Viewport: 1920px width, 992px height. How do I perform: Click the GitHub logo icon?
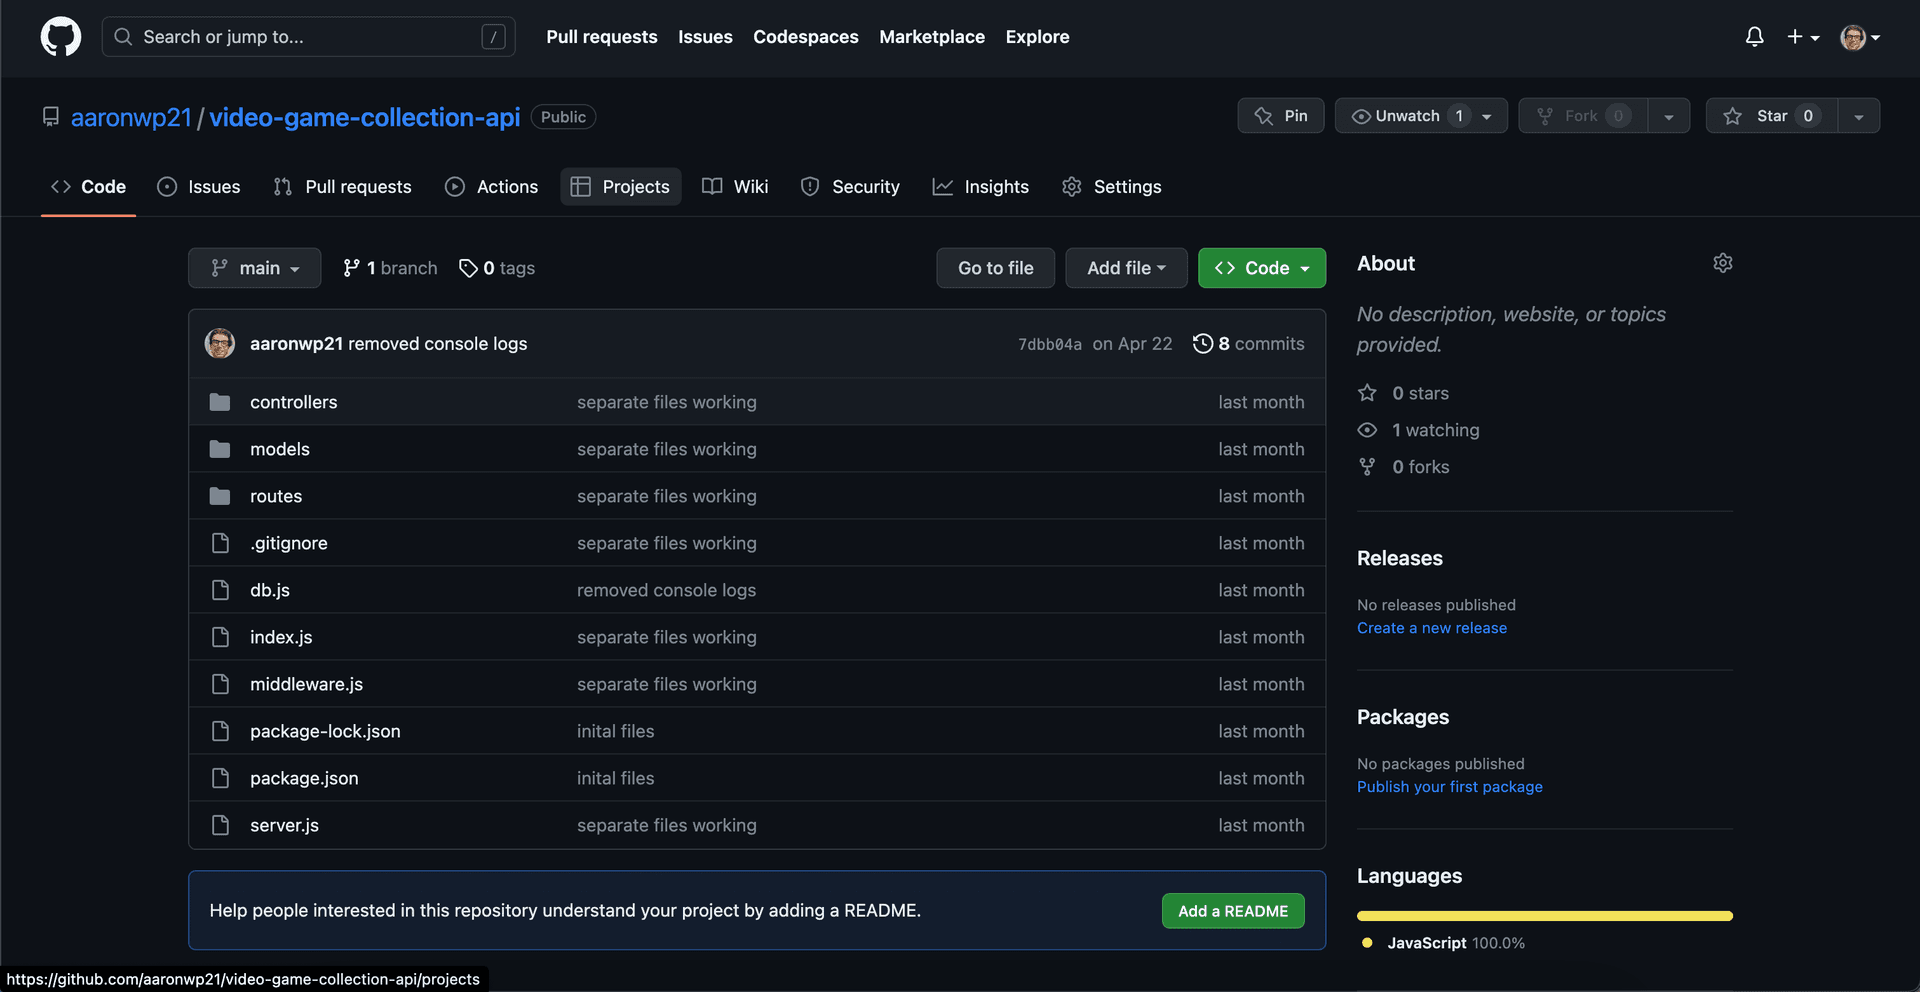pos(60,37)
